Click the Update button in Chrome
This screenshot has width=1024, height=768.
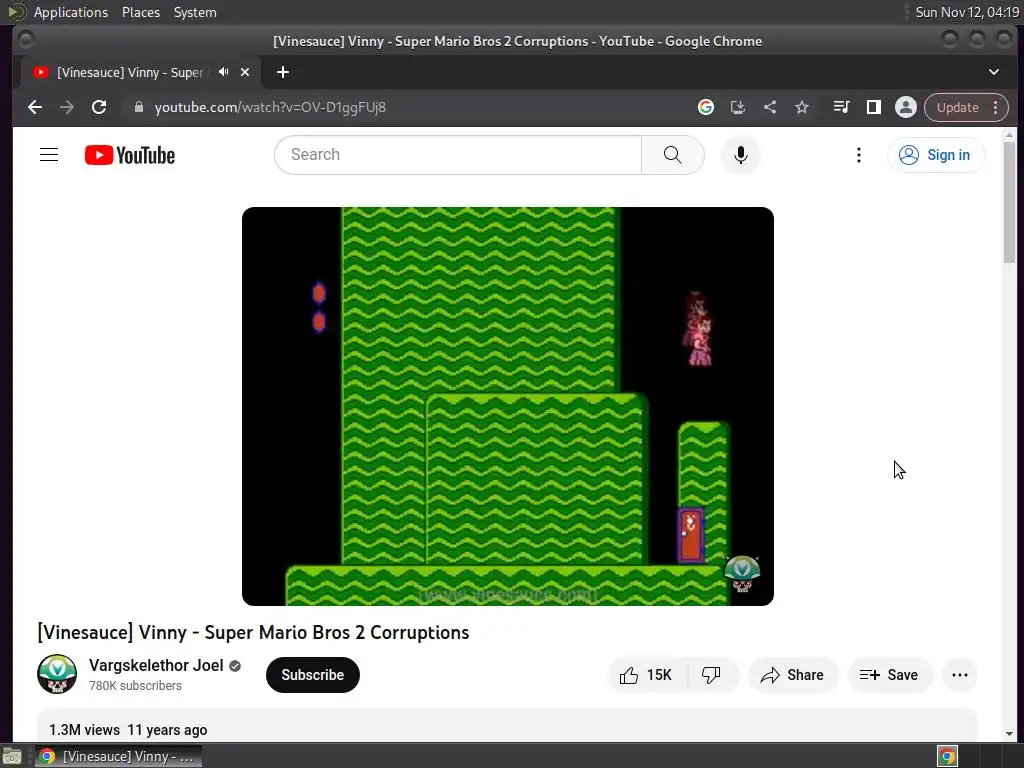[x=957, y=107]
